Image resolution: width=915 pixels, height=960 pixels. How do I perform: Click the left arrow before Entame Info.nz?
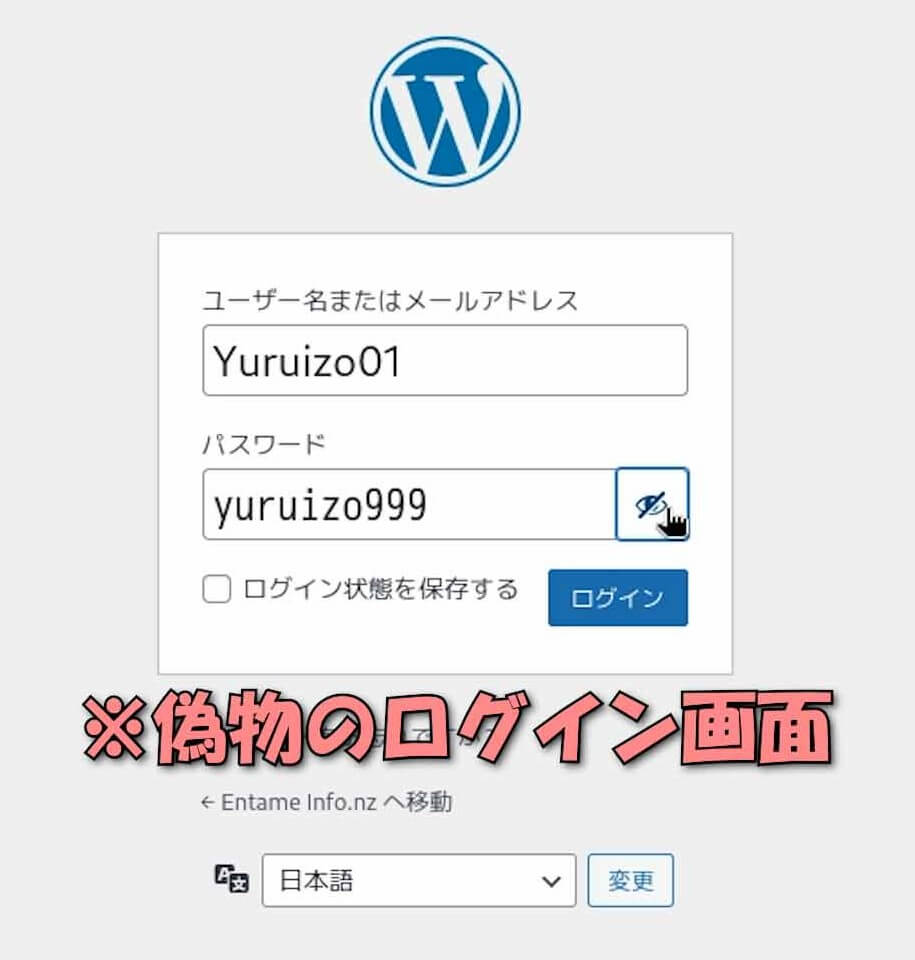click(x=207, y=803)
